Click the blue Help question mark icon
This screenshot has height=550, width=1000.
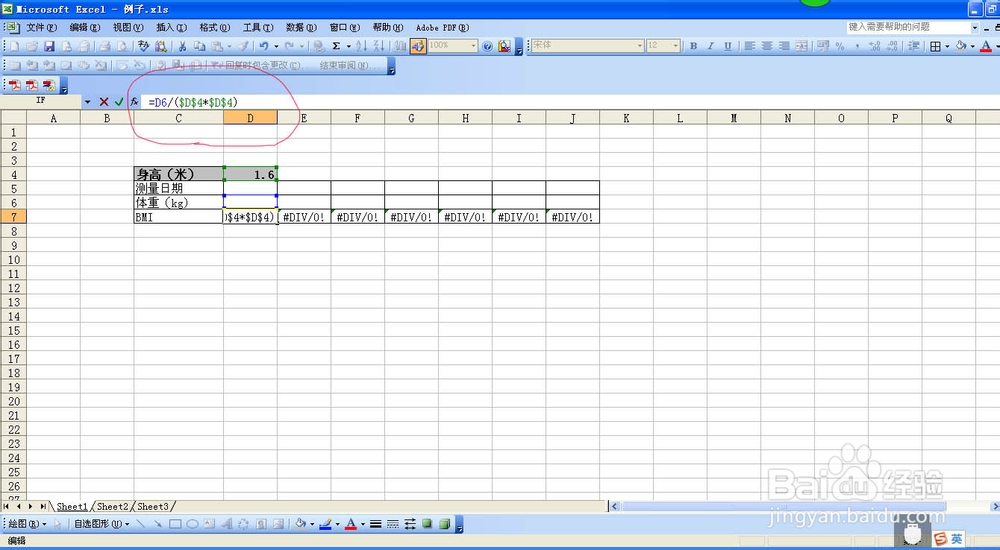click(x=487, y=46)
